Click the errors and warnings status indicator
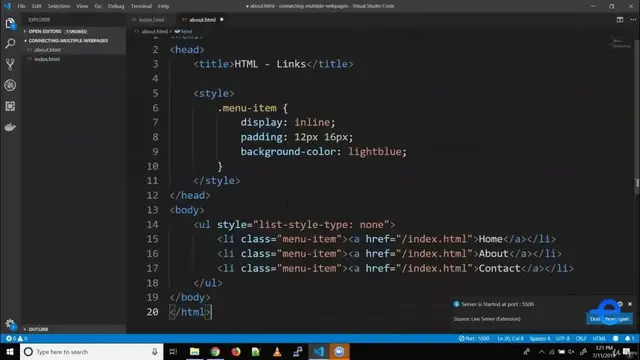This screenshot has width=640, height=360. 16,338
